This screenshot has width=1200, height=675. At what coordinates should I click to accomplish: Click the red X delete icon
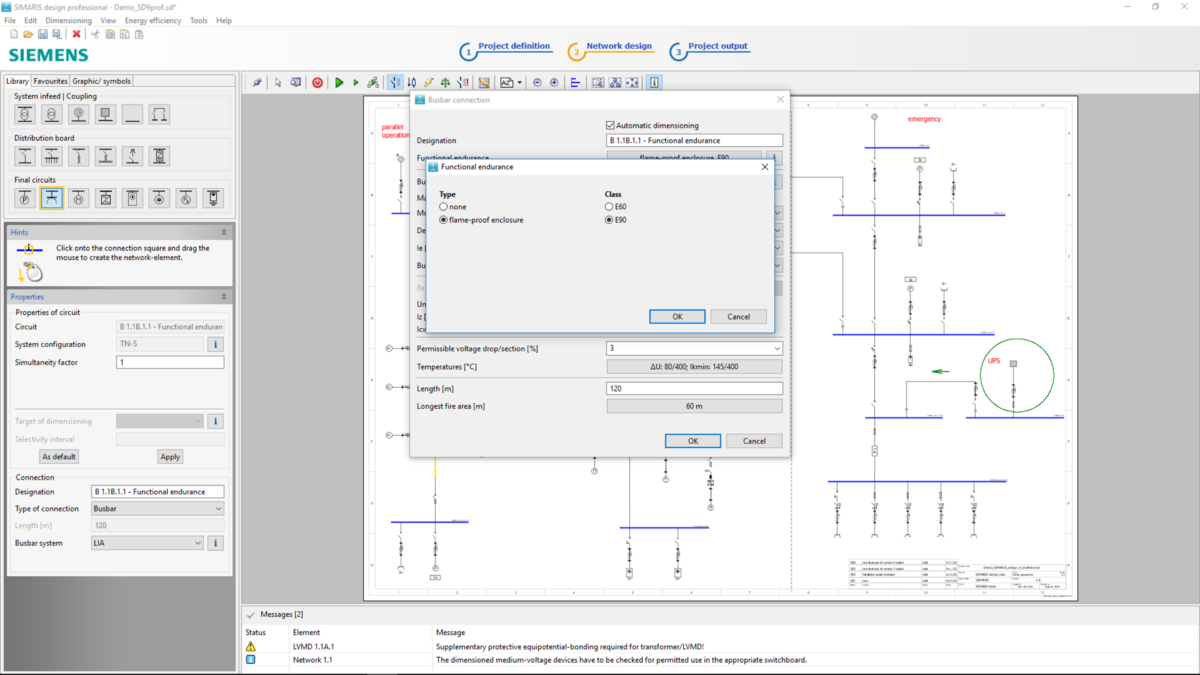tap(76, 34)
